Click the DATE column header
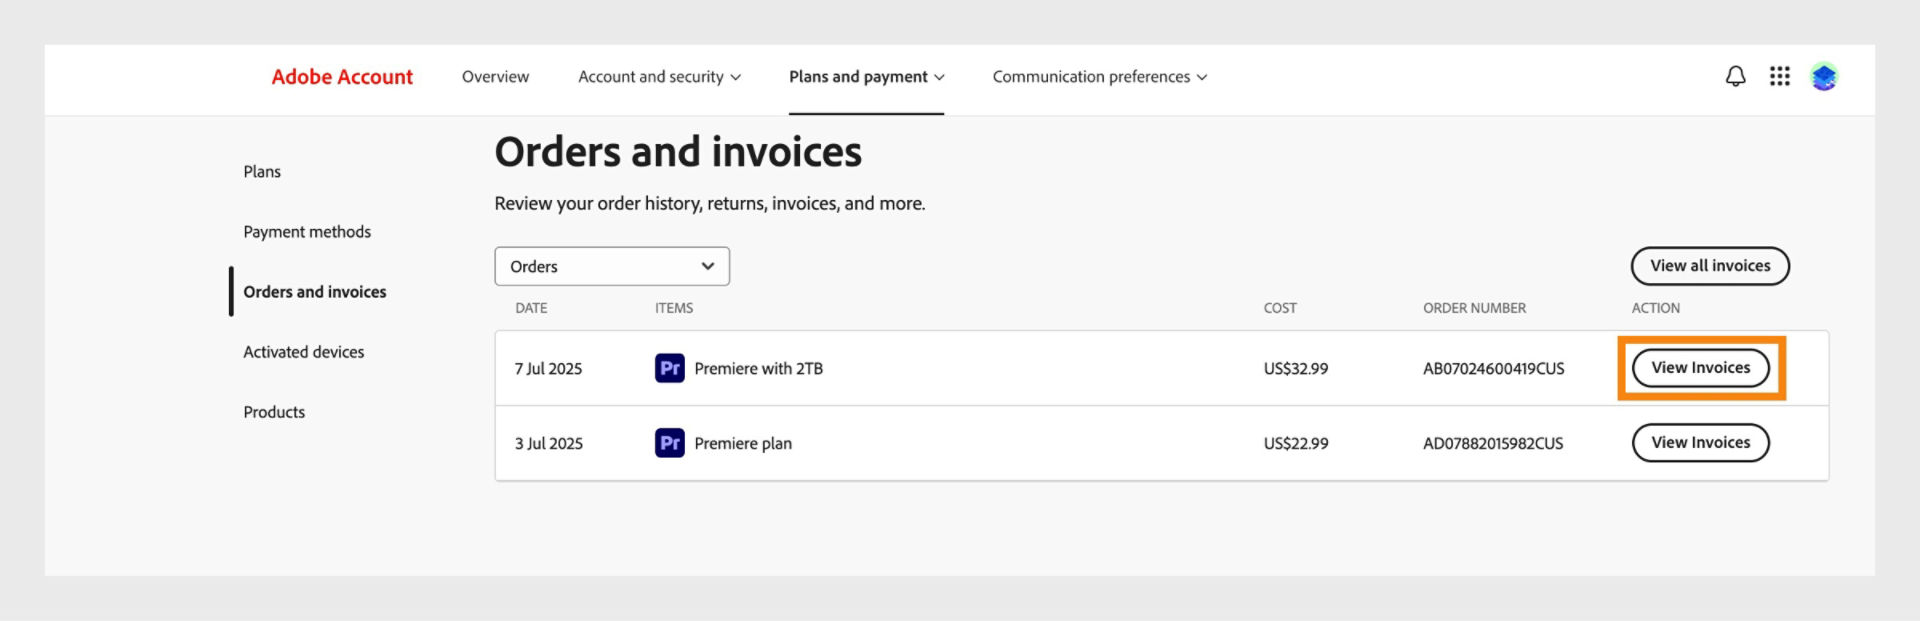The image size is (1920, 621). [531, 308]
